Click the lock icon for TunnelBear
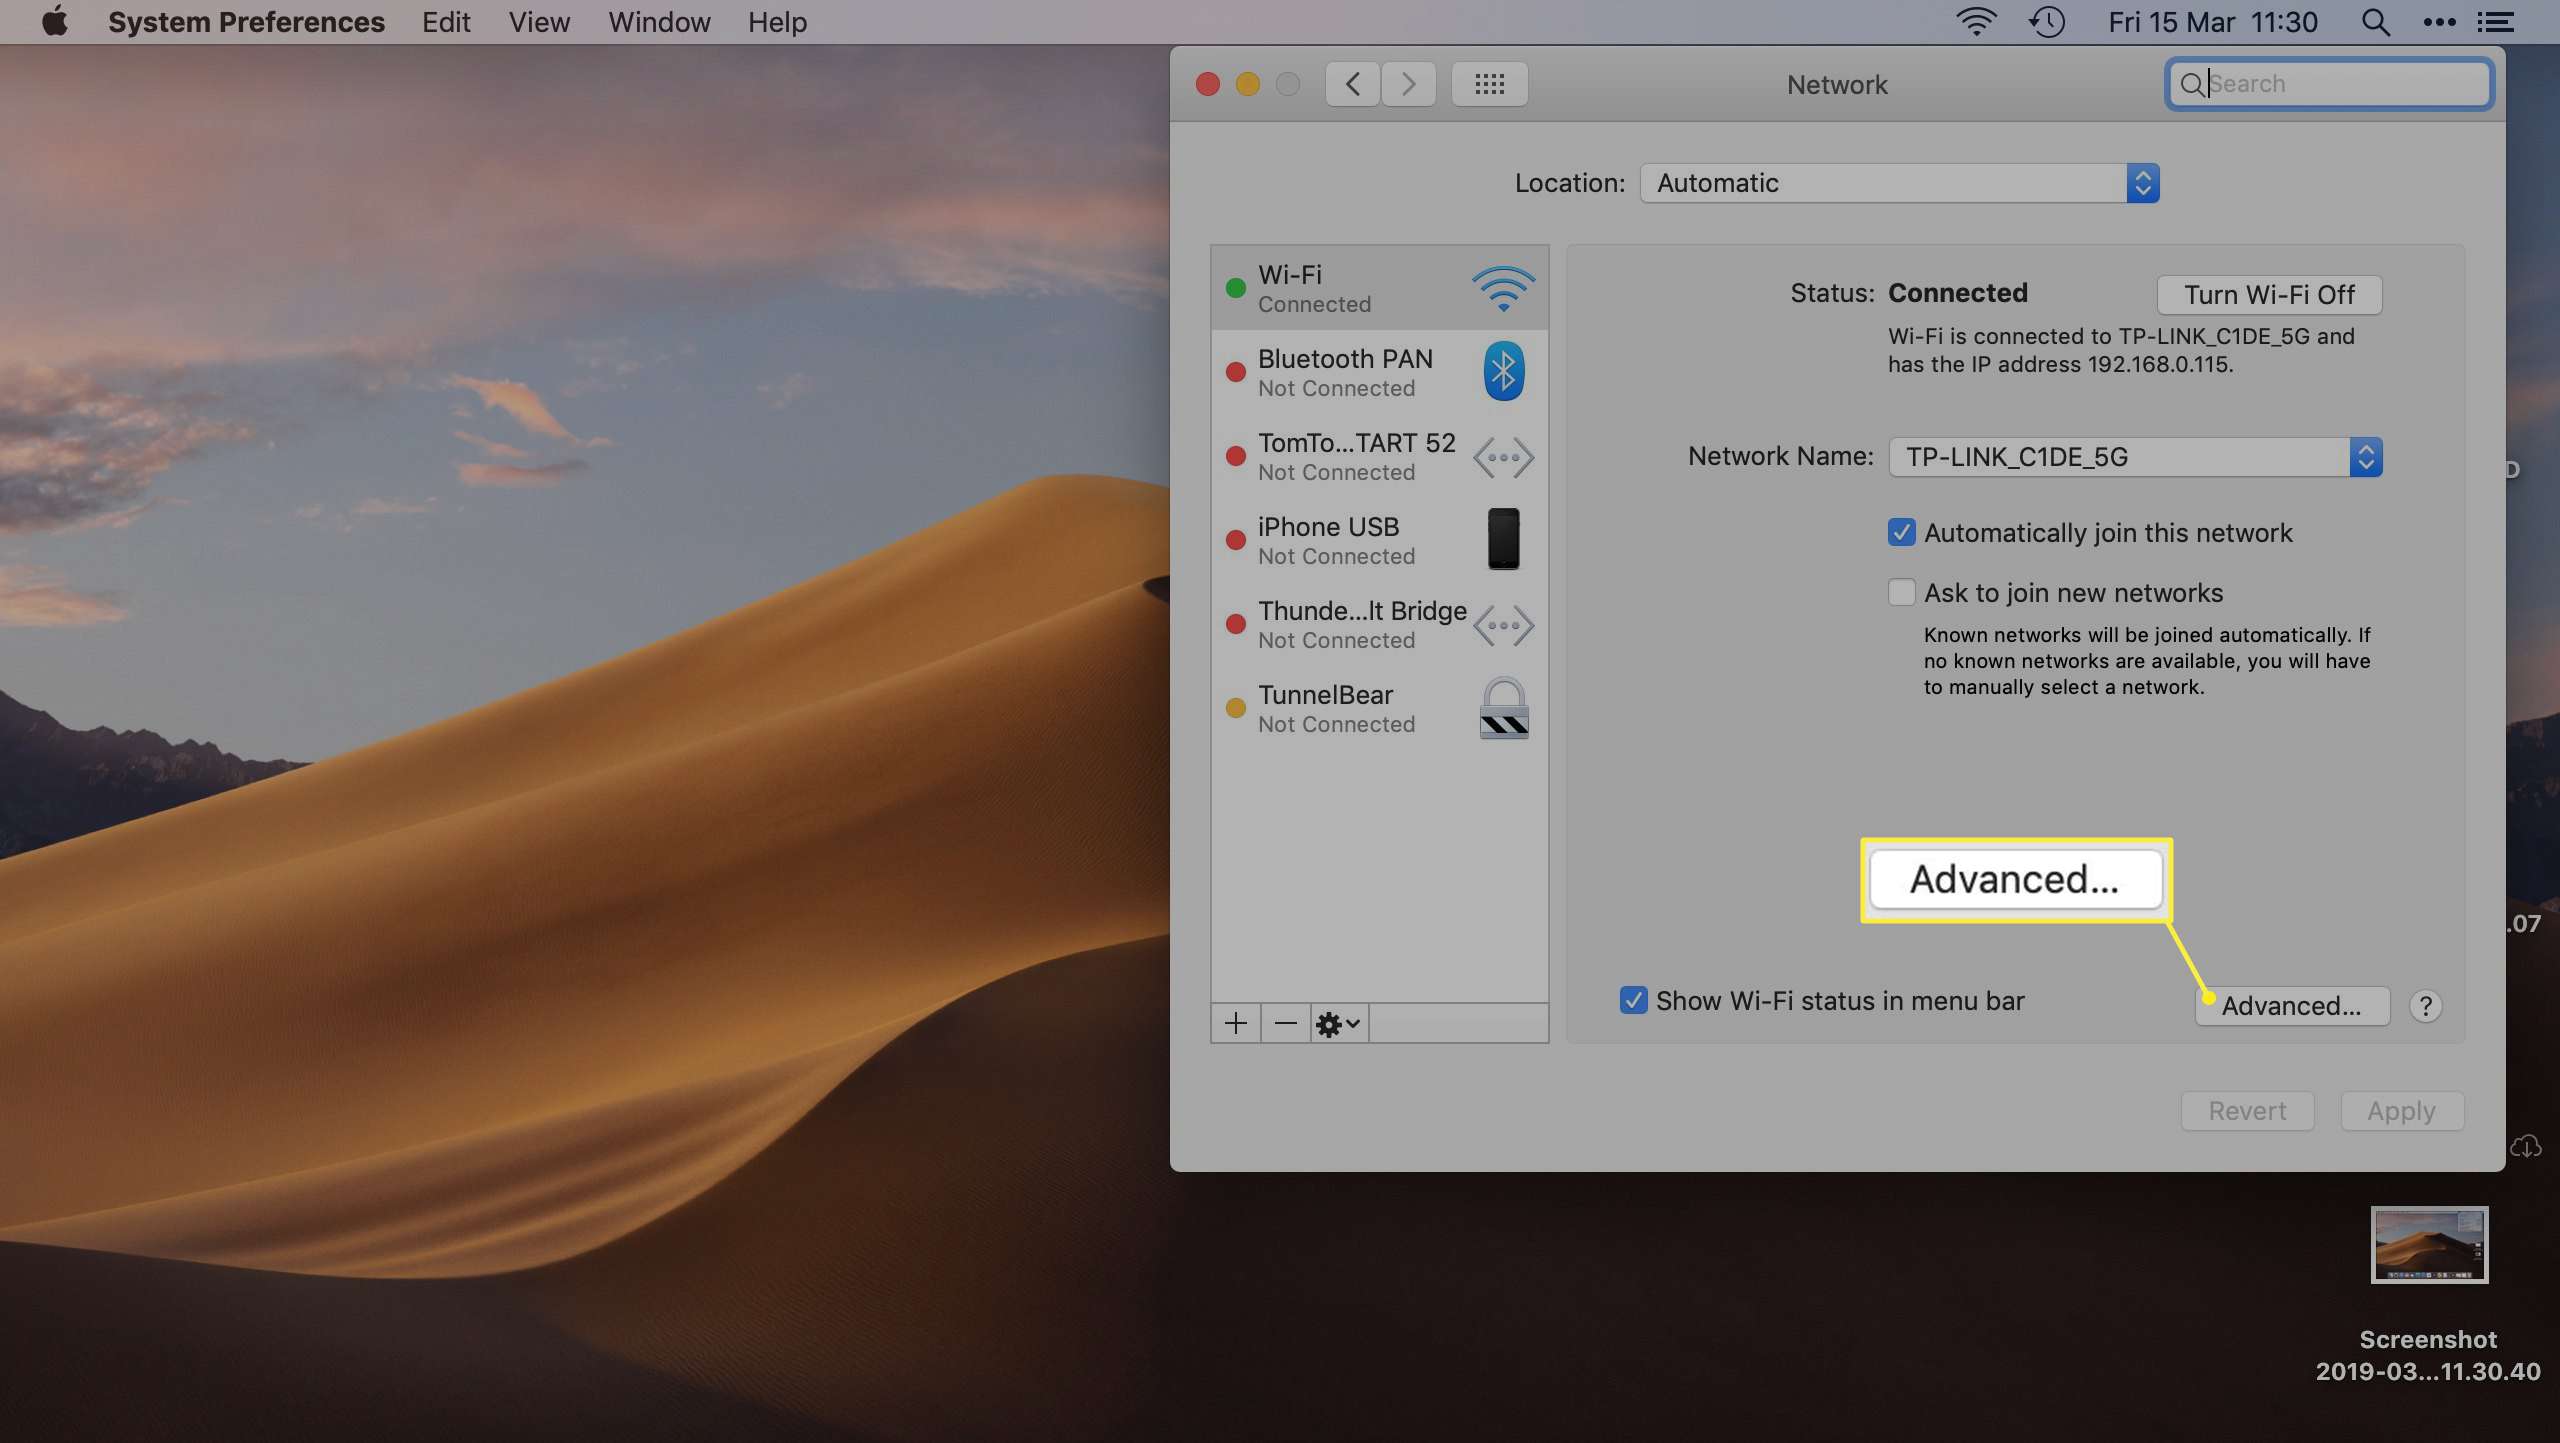This screenshot has height=1443, width=2560. click(1503, 708)
